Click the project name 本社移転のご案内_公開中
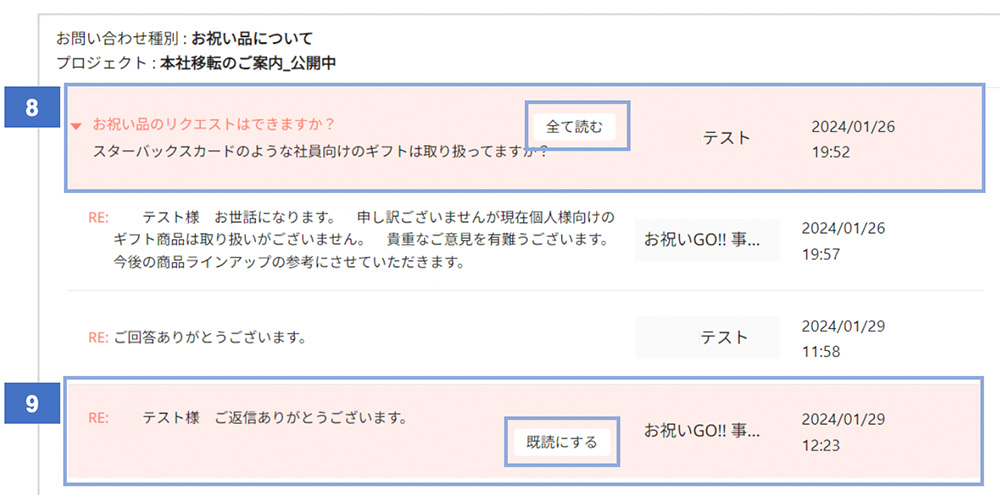The width and height of the screenshot is (1000, 495). (x=248, y=63)
